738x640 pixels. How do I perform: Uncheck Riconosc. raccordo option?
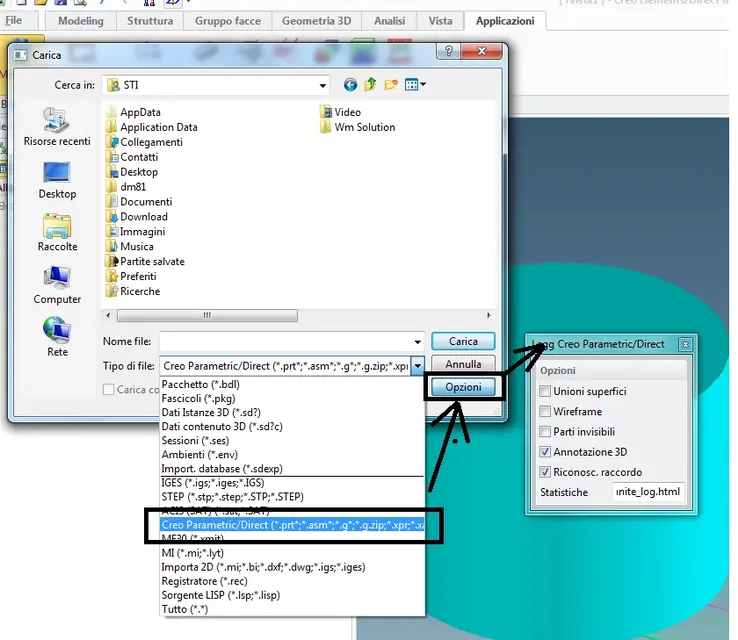[545, 472]
